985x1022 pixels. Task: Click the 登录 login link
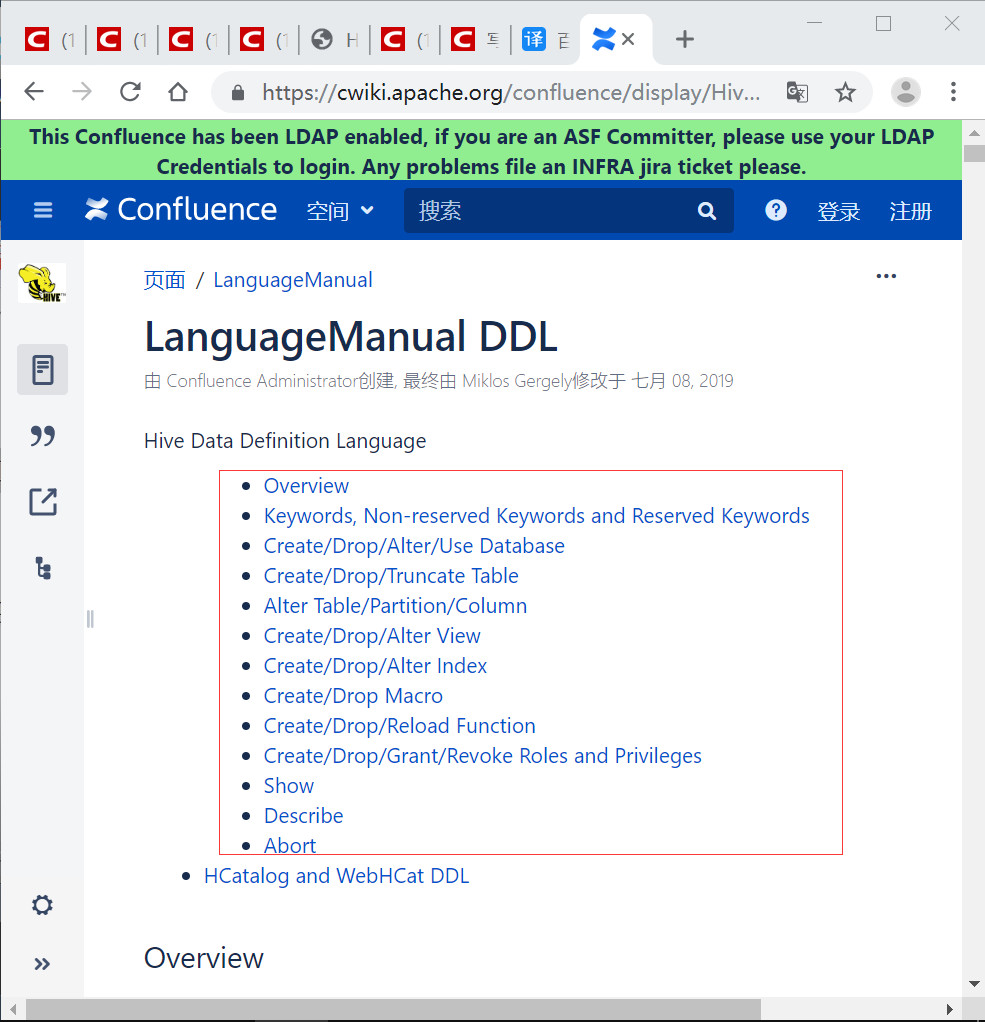click(838, 211)
